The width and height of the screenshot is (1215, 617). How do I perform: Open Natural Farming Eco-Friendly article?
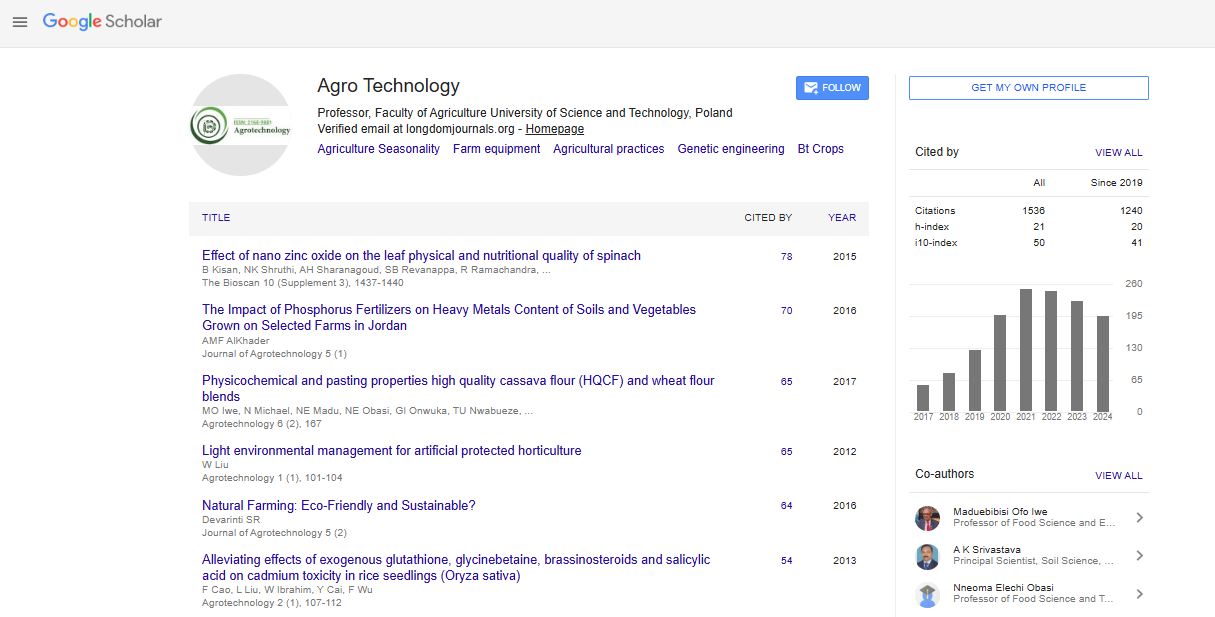(x=338, y=506)
